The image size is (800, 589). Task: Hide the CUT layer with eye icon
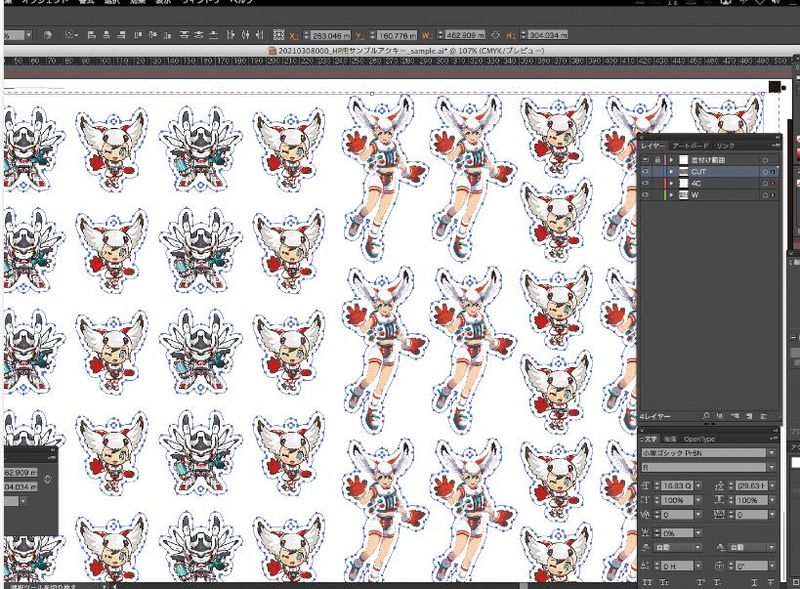tap(645, 172)
